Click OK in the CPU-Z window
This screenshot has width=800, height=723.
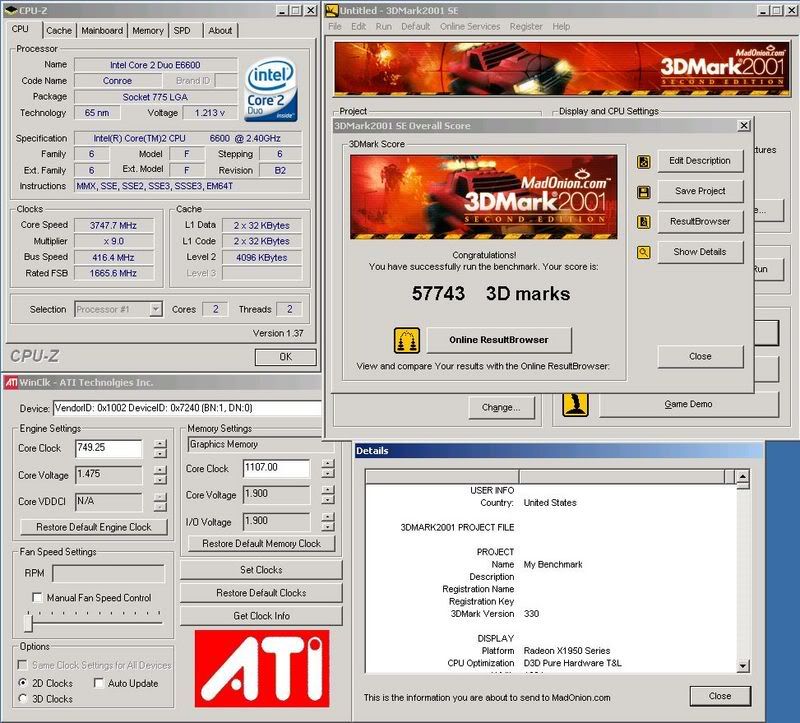coord(285,357)
